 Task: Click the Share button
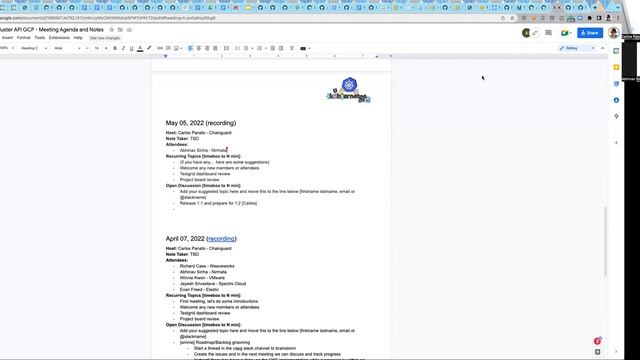[590, 33]
